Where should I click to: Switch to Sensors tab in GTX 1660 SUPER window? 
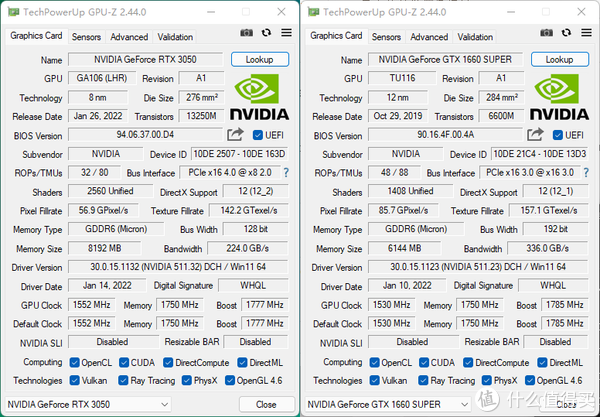pos(386,37)
